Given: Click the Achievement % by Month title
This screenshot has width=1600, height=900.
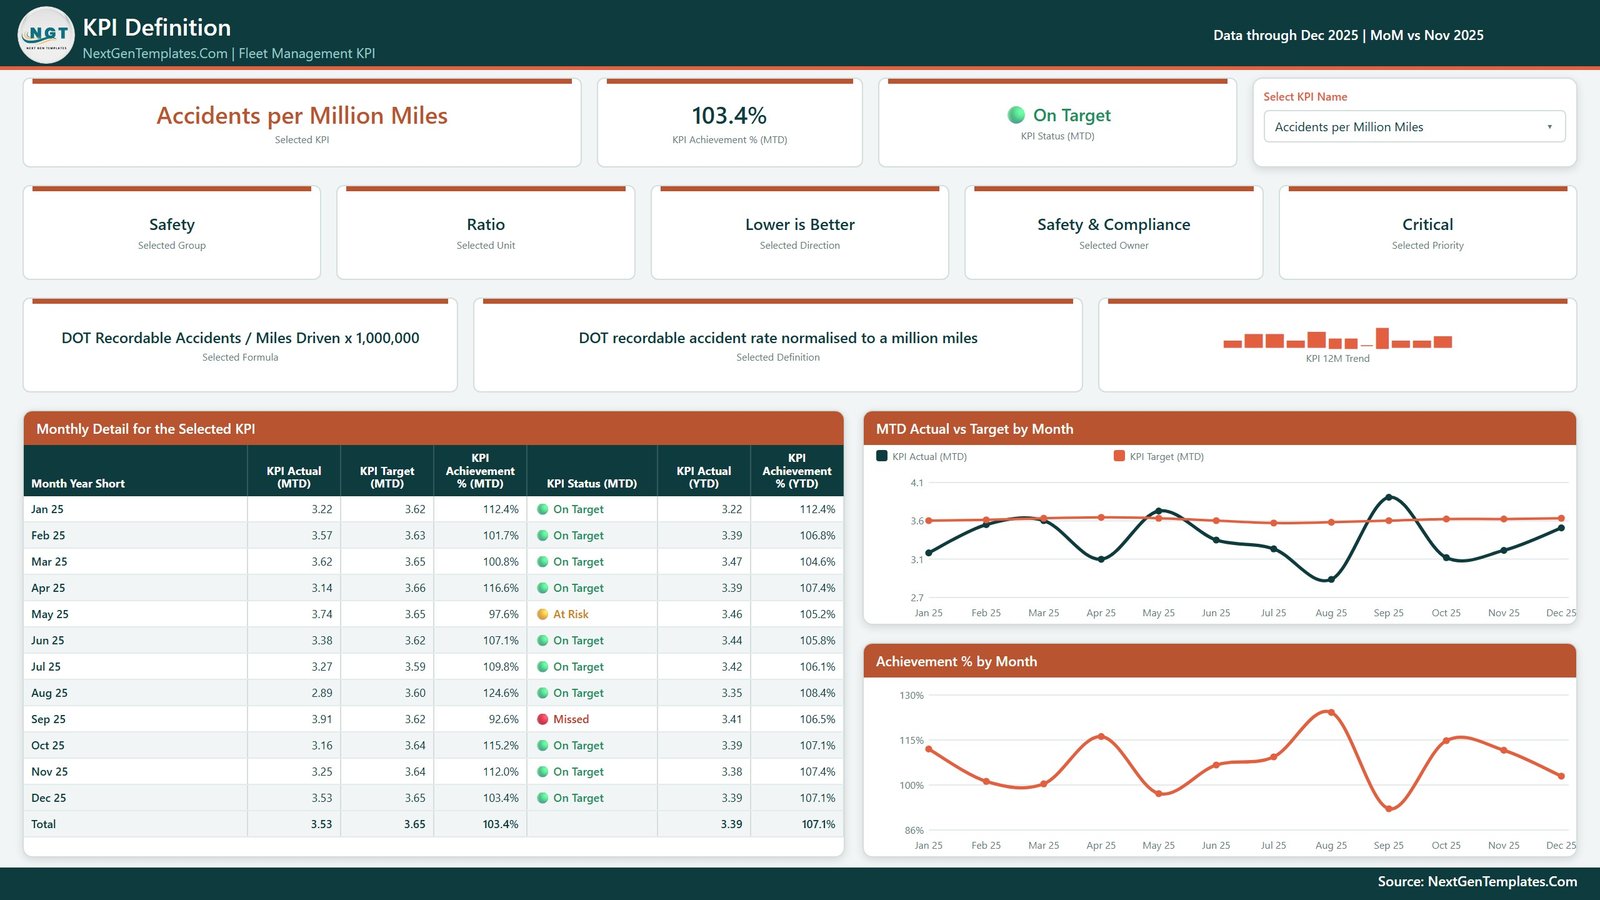Looking at the screenshot, I should [956, 662].
